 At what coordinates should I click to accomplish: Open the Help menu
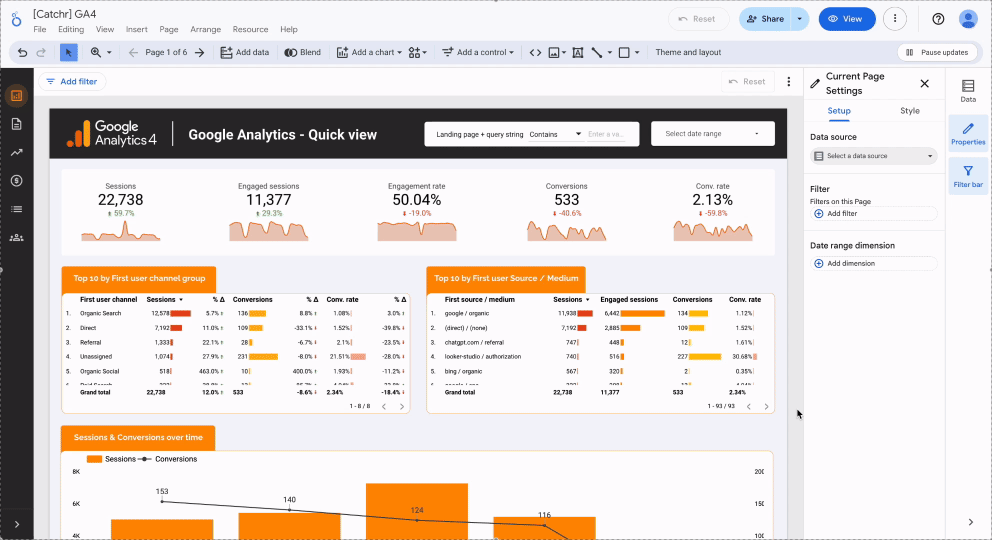(x=288, y=29)
